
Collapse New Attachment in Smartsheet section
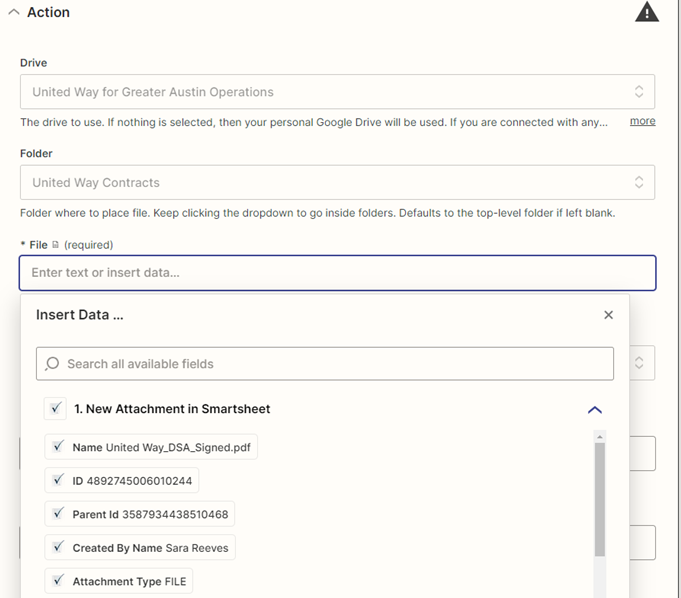pos(595,410)
